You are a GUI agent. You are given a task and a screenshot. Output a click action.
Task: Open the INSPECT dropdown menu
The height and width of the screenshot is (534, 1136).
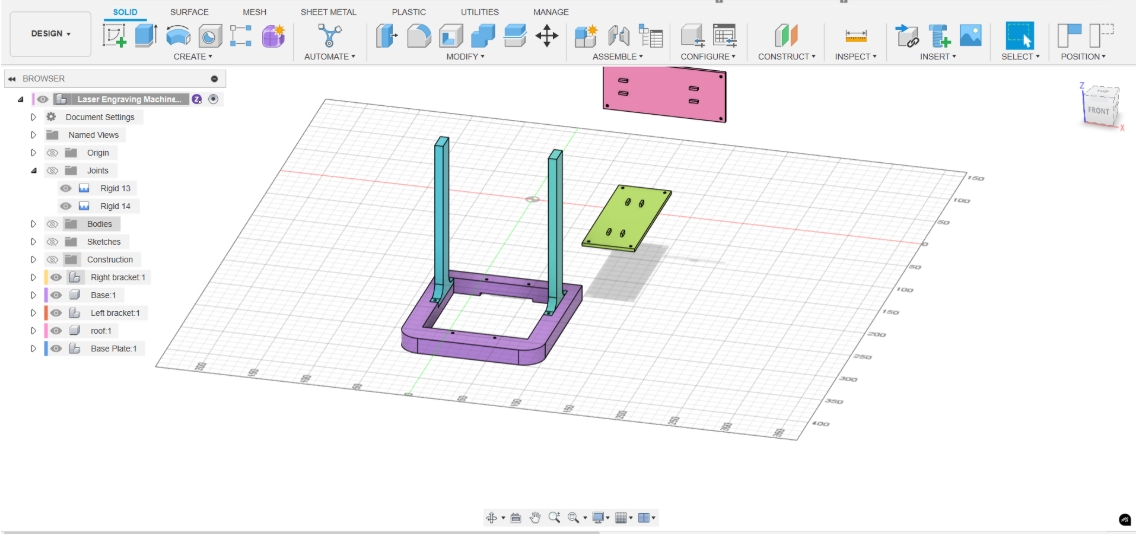click(x=856, y=57)
